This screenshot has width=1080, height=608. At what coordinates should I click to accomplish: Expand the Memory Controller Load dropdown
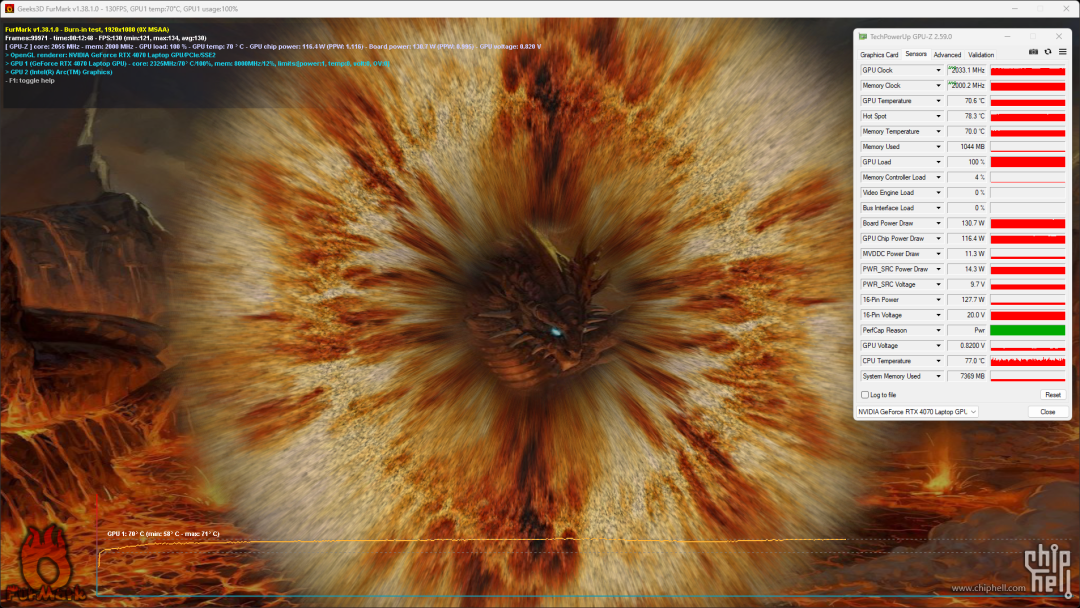point(938,178)
